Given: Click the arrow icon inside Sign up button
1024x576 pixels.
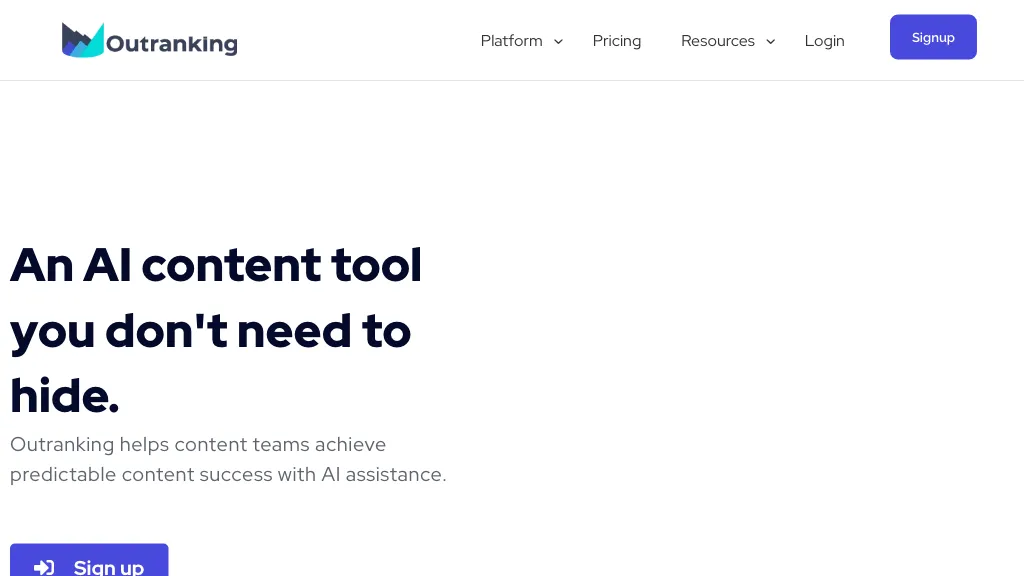Looking at the screenshot, I should coord(44,567).
